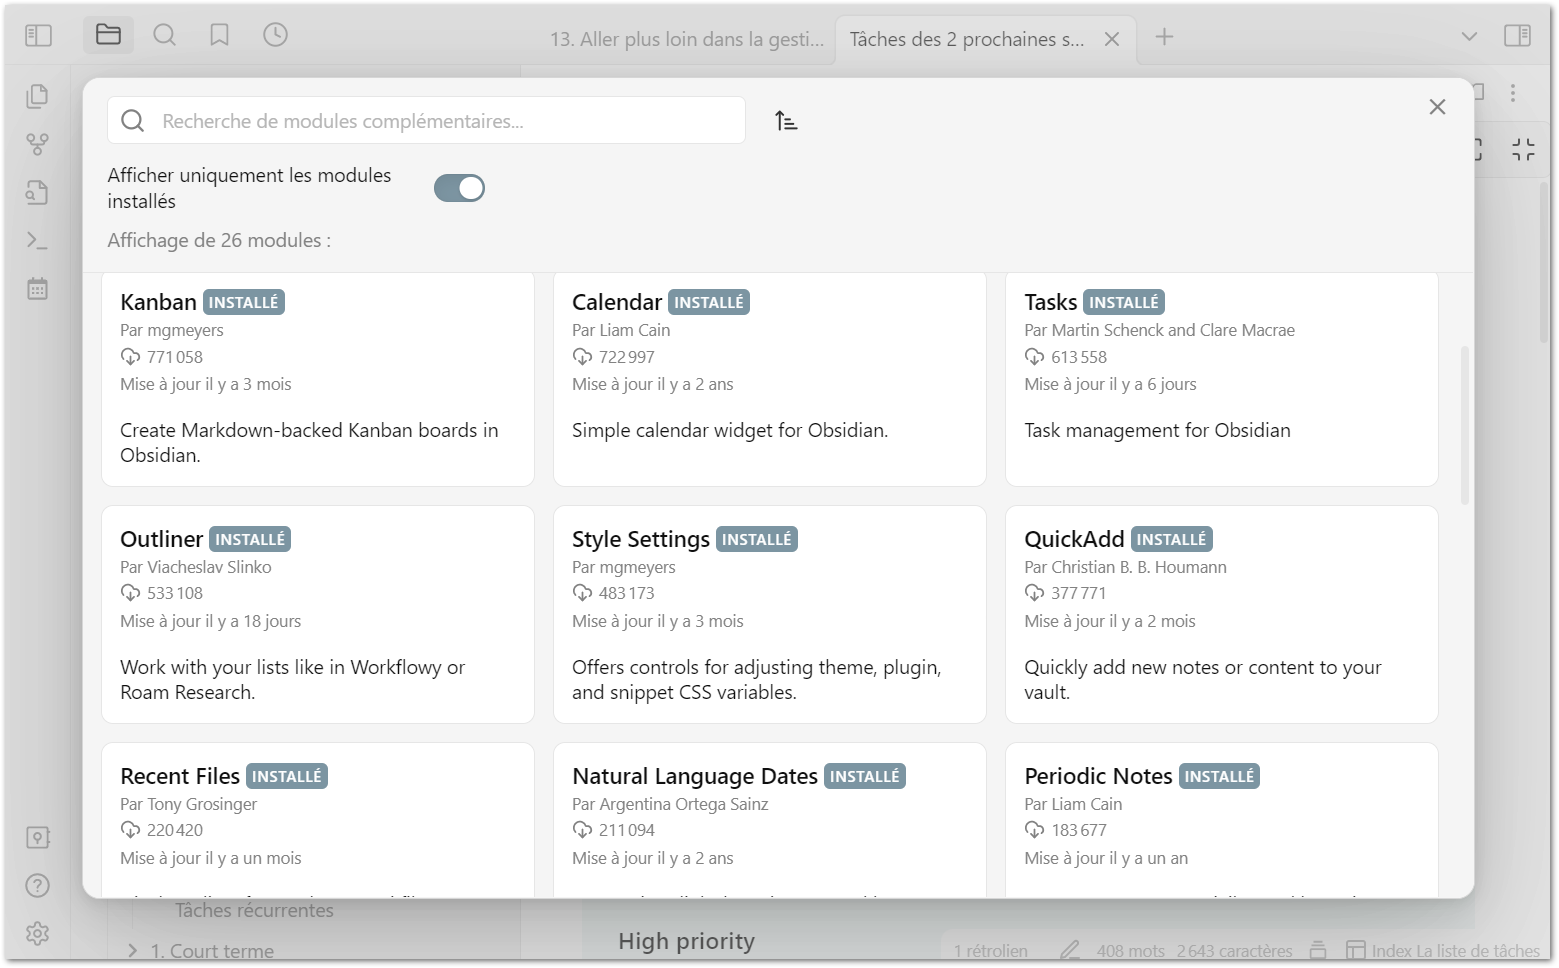This screenshot has width=1559, height=968.
Task: Open the Tasks plugin card
Action: [1221, 380]
